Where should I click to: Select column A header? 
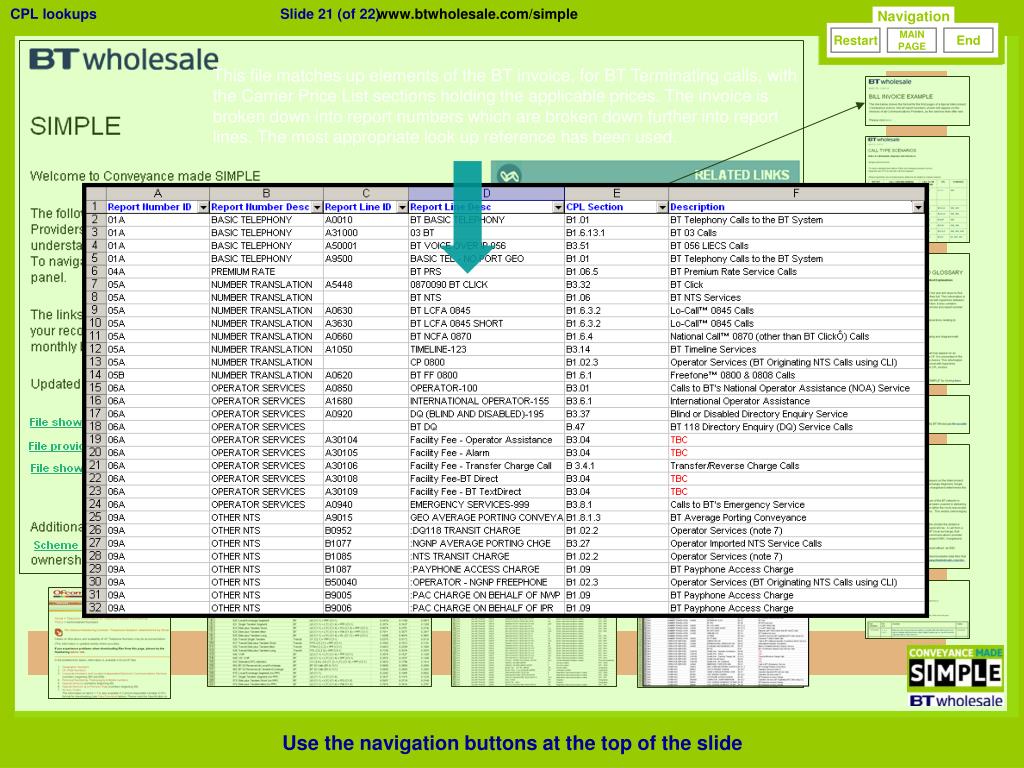click(157, 193)
